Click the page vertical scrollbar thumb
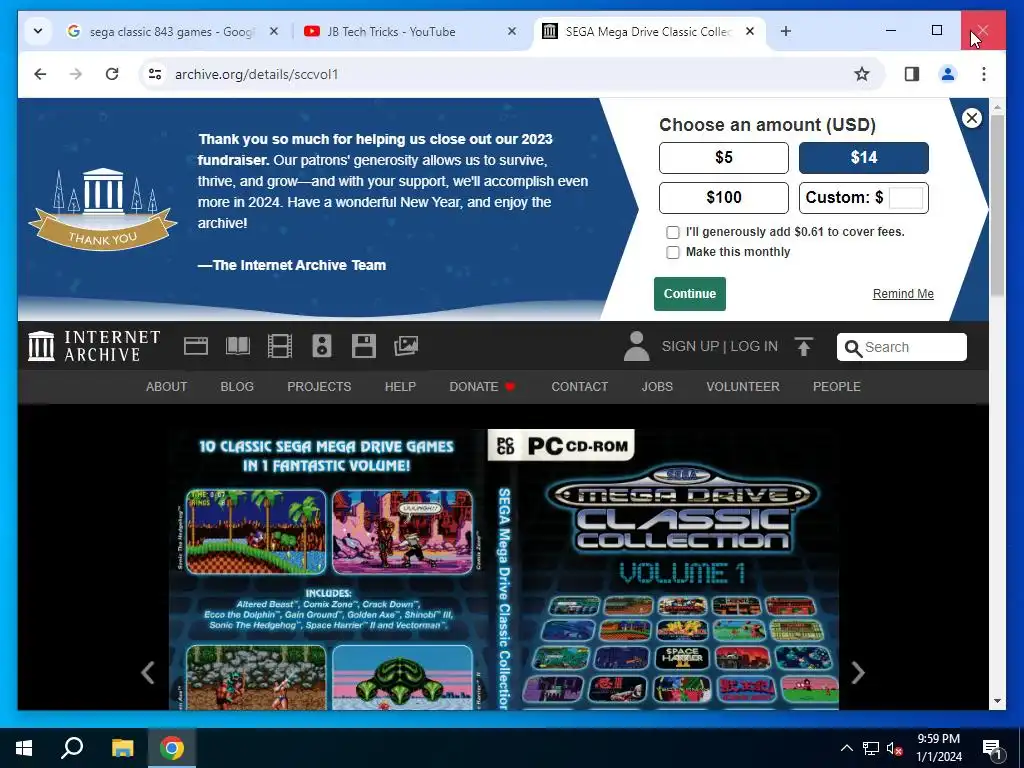This screenshot has width=1024, height=768. [x=997, y=204]
